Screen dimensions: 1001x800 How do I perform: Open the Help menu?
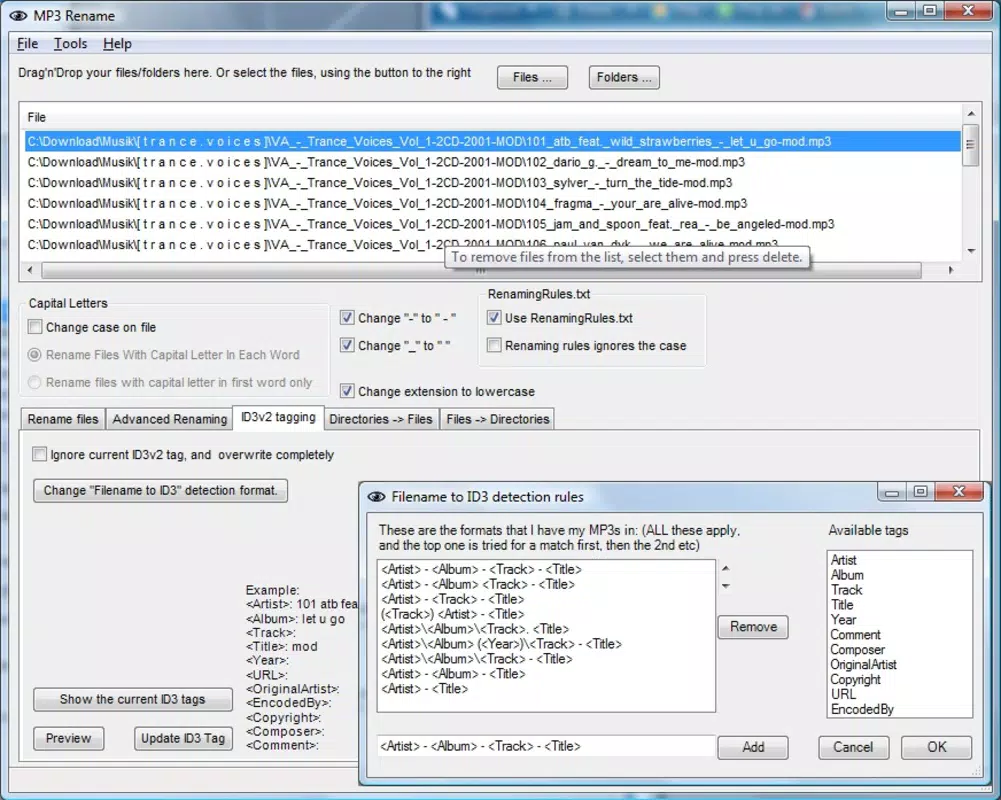(x=117, y=43)
